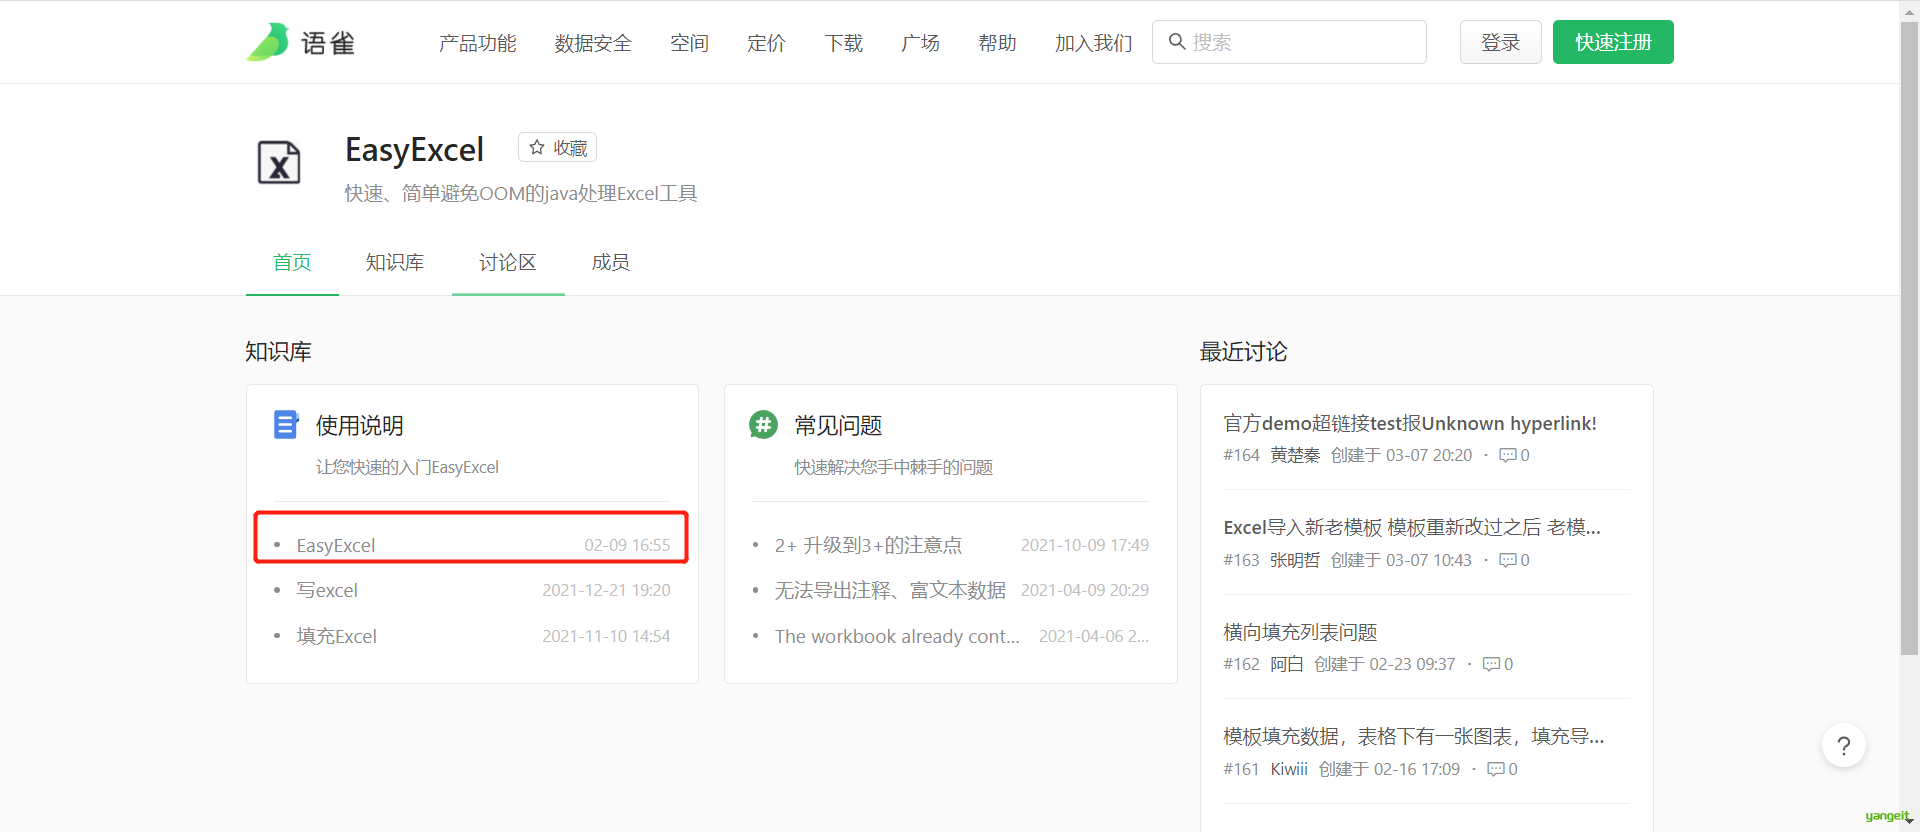Open the 广场 menu item
Viewport: 1920px width, 832px height.
tap(920, 43)
